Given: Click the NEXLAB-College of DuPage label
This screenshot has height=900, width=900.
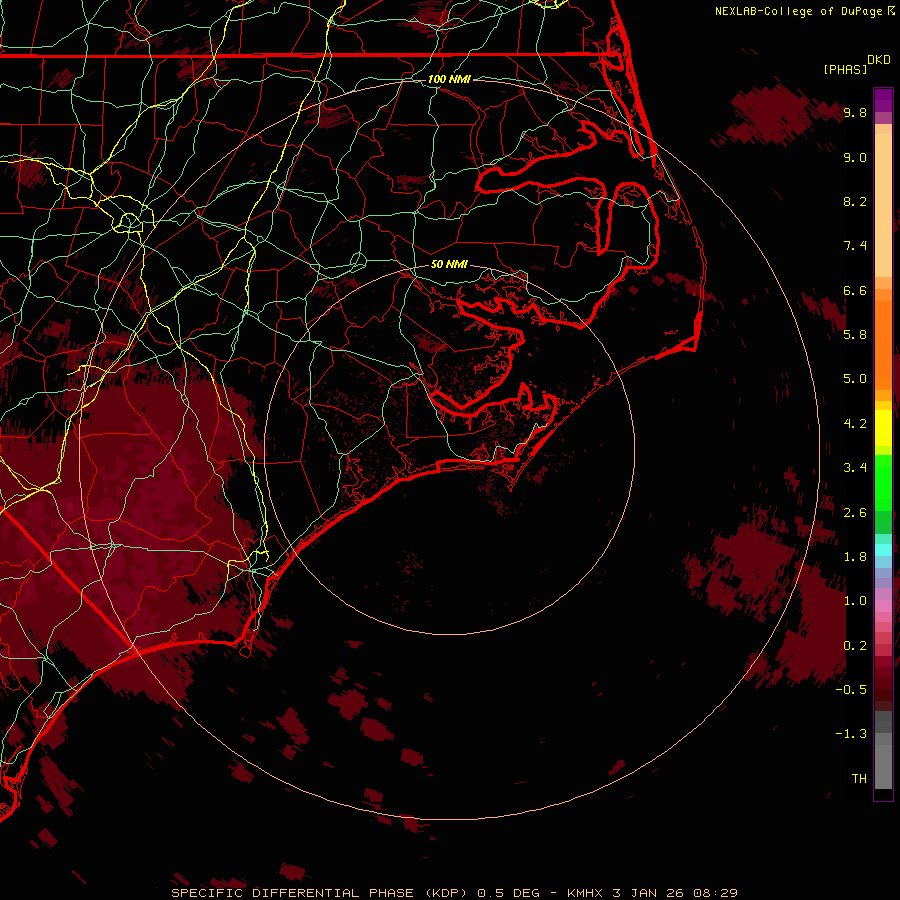Looking at the screenshot, I should [x=798, y=11].
